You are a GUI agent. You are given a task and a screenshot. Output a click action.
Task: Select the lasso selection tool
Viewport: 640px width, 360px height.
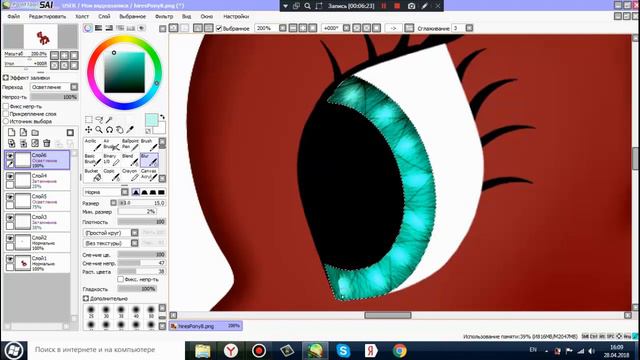(x=99, y=120)
